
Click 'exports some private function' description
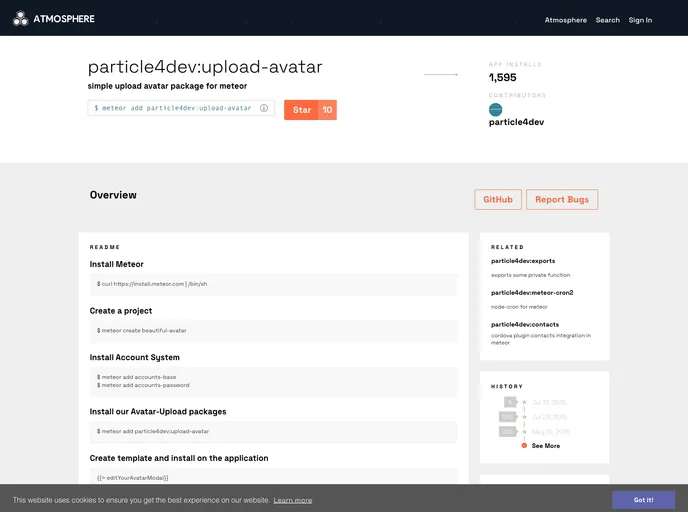[x=530, y=275]
